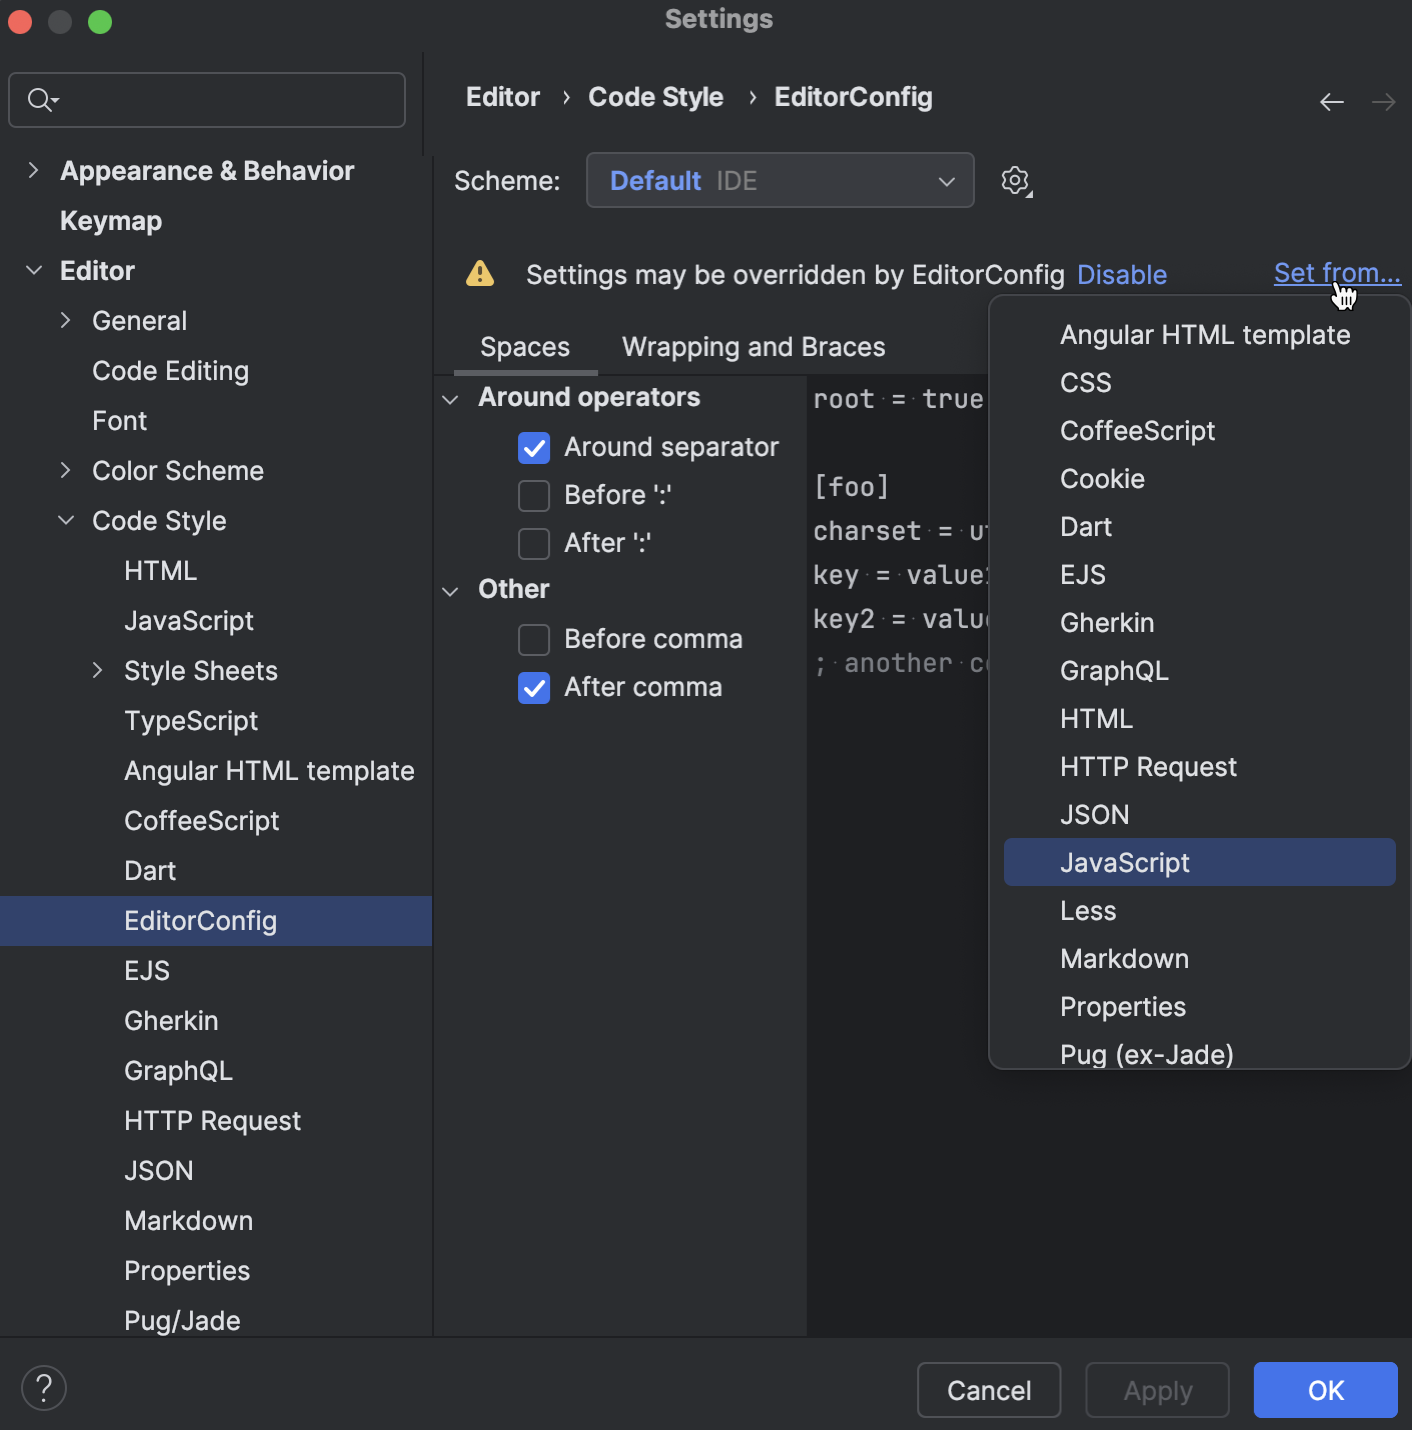Uncheck the Around separator option
This screenshot has width=1412, height=1430.
tap(534, 448)
